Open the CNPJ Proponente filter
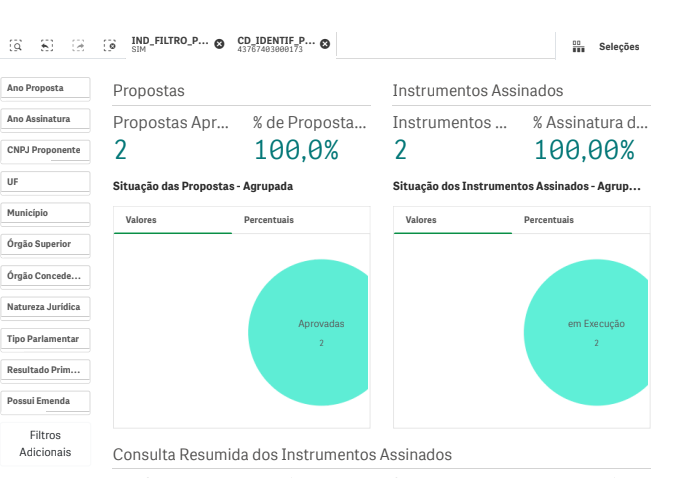 click(46, 150)
